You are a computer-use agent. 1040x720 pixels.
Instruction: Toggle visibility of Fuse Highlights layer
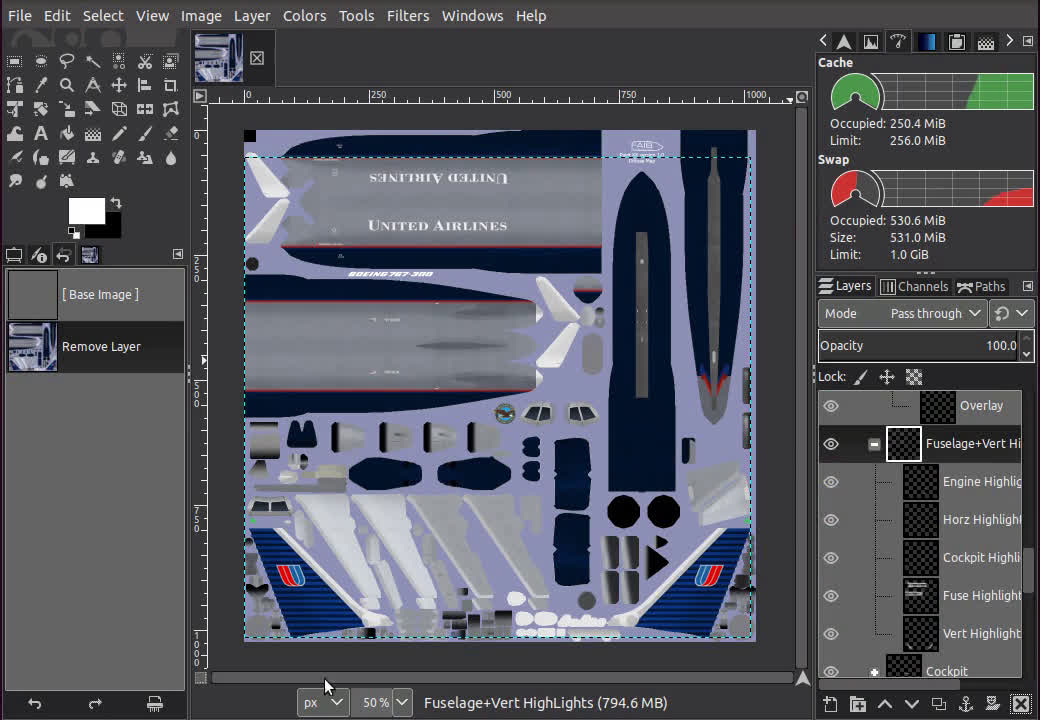pos(831,596)
